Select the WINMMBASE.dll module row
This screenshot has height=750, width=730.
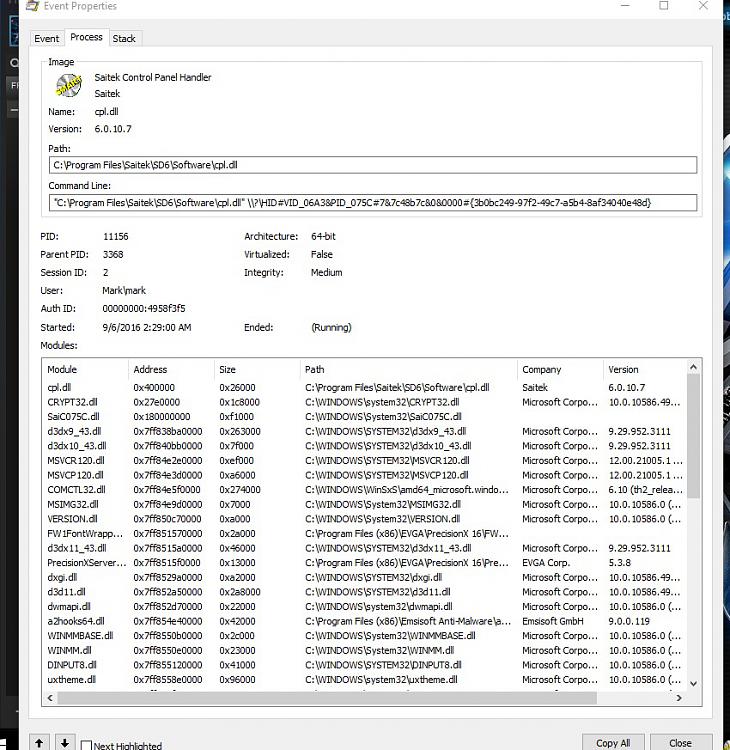coord(365,636)
